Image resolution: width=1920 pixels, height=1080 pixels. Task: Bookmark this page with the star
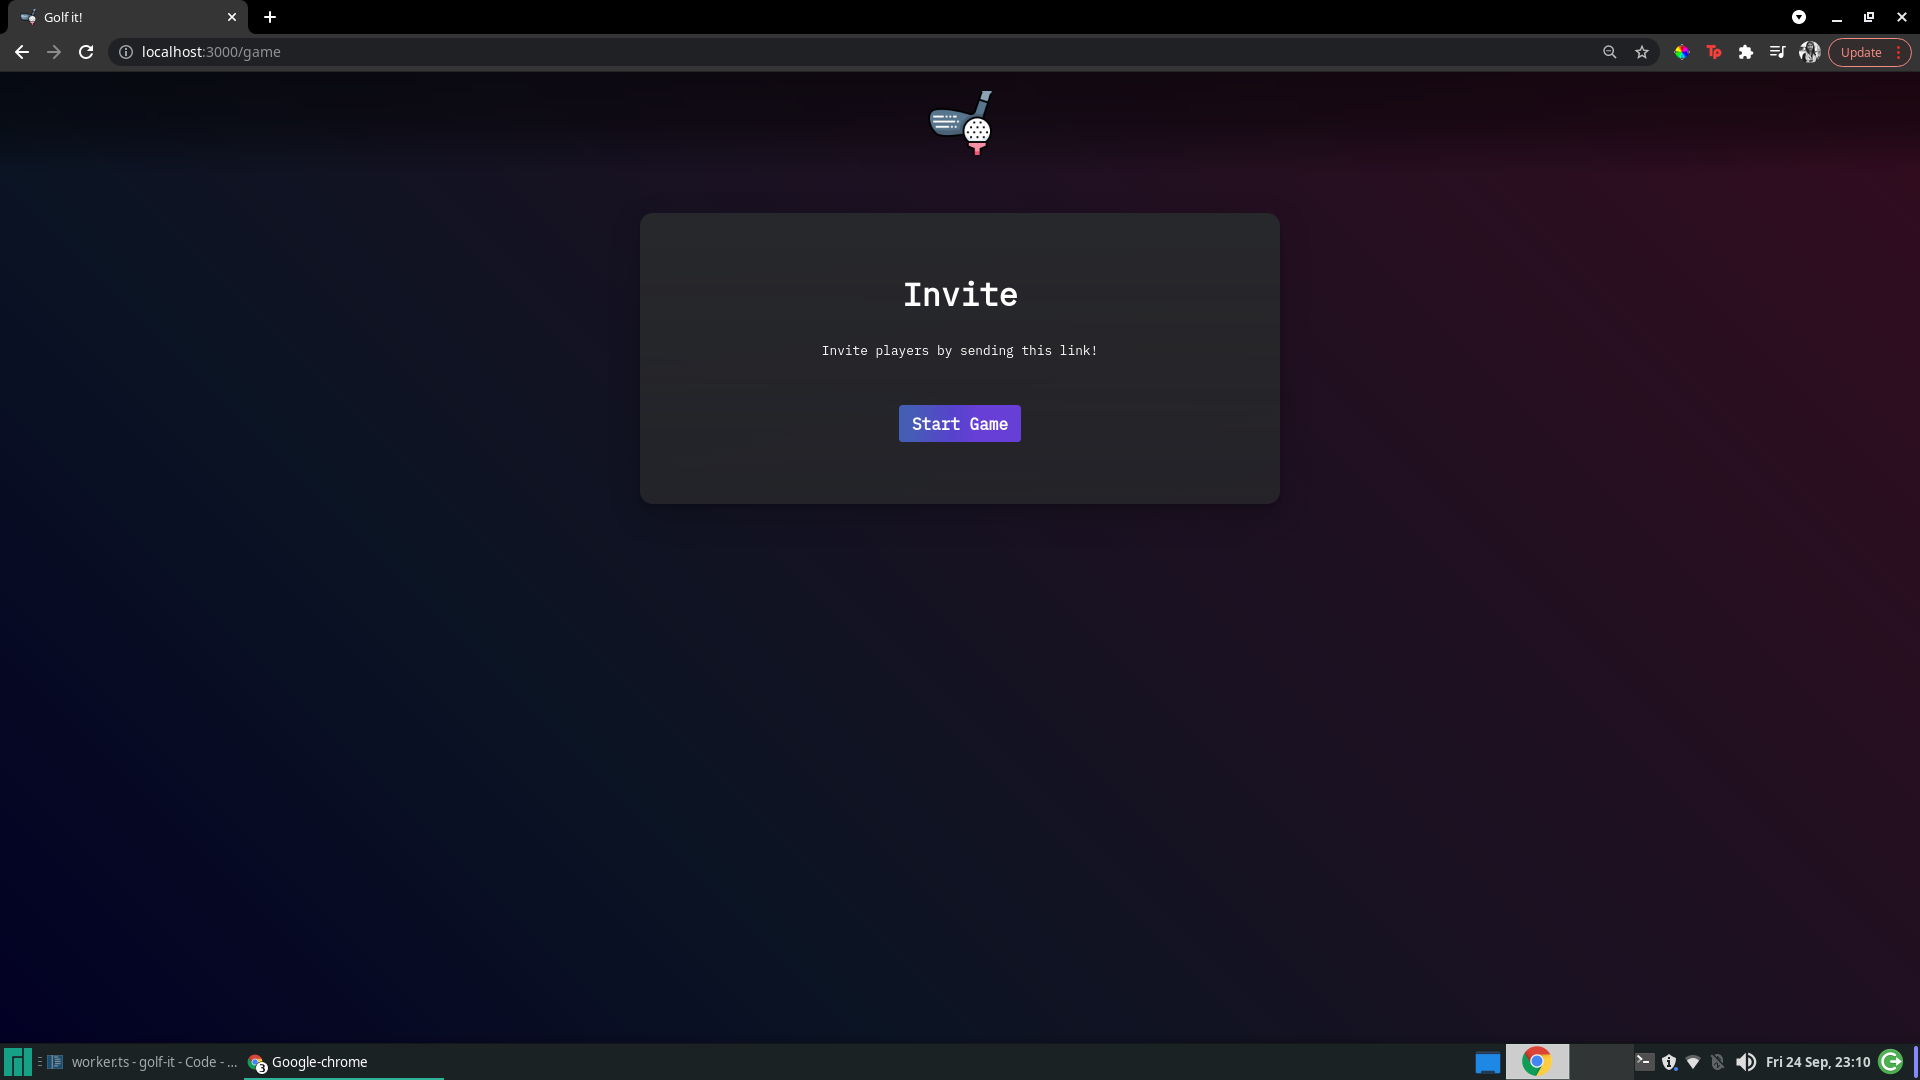point(1642,52)
